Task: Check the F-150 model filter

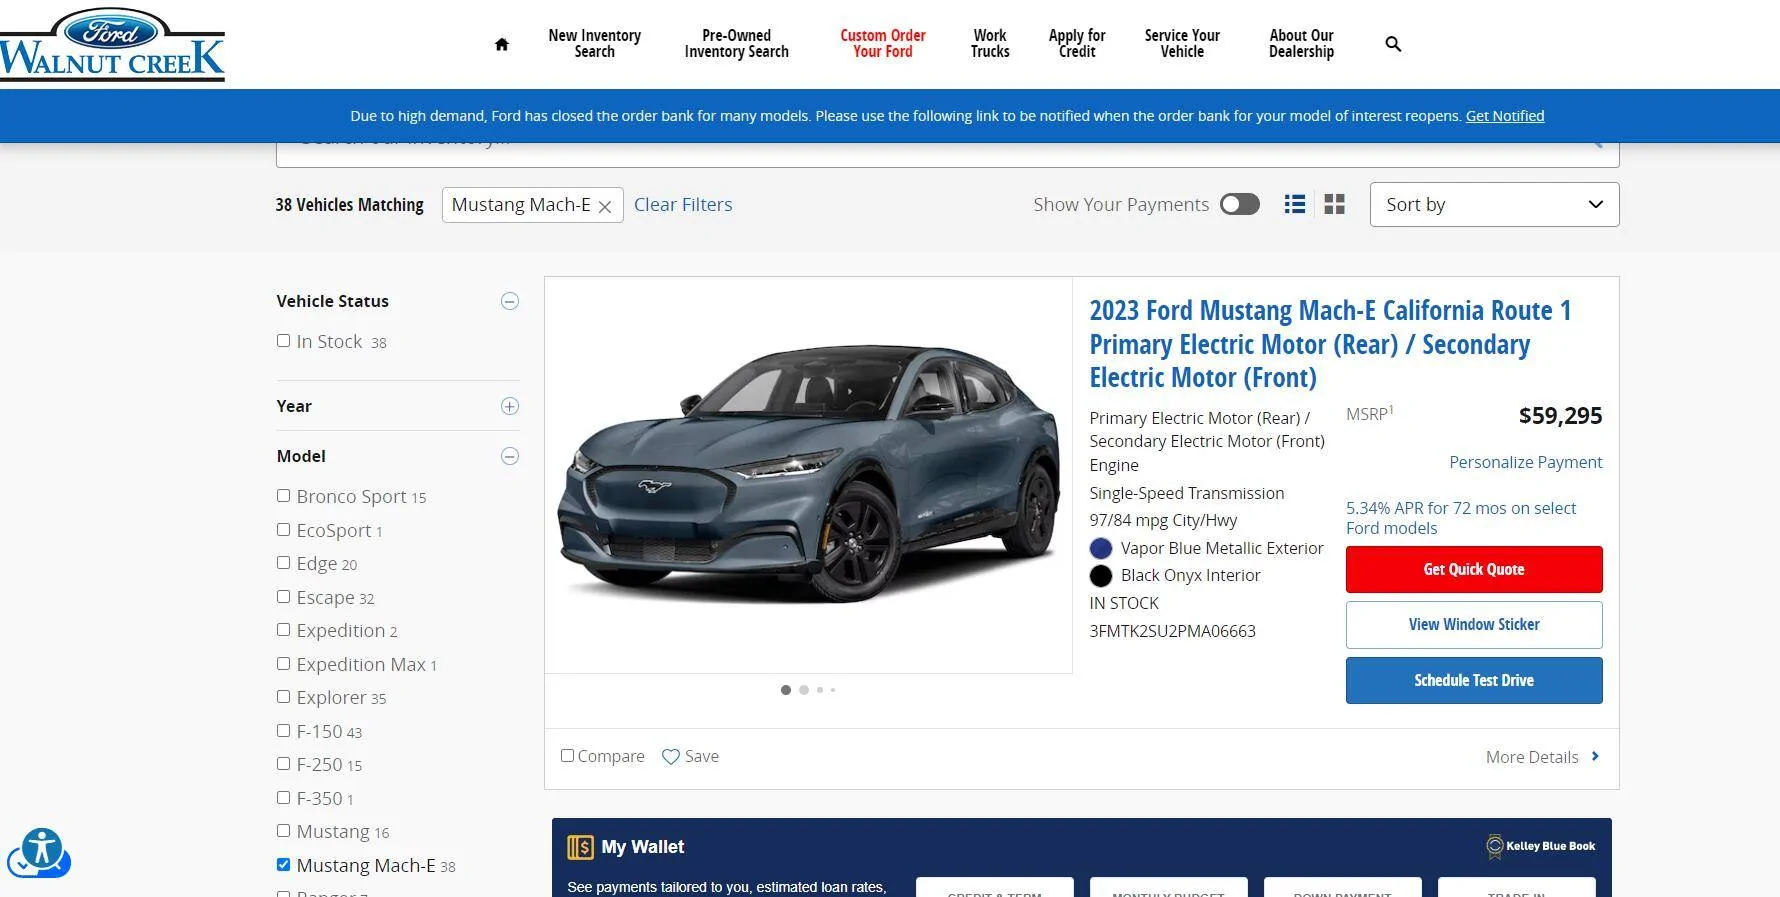Action: tap(283, 731)
